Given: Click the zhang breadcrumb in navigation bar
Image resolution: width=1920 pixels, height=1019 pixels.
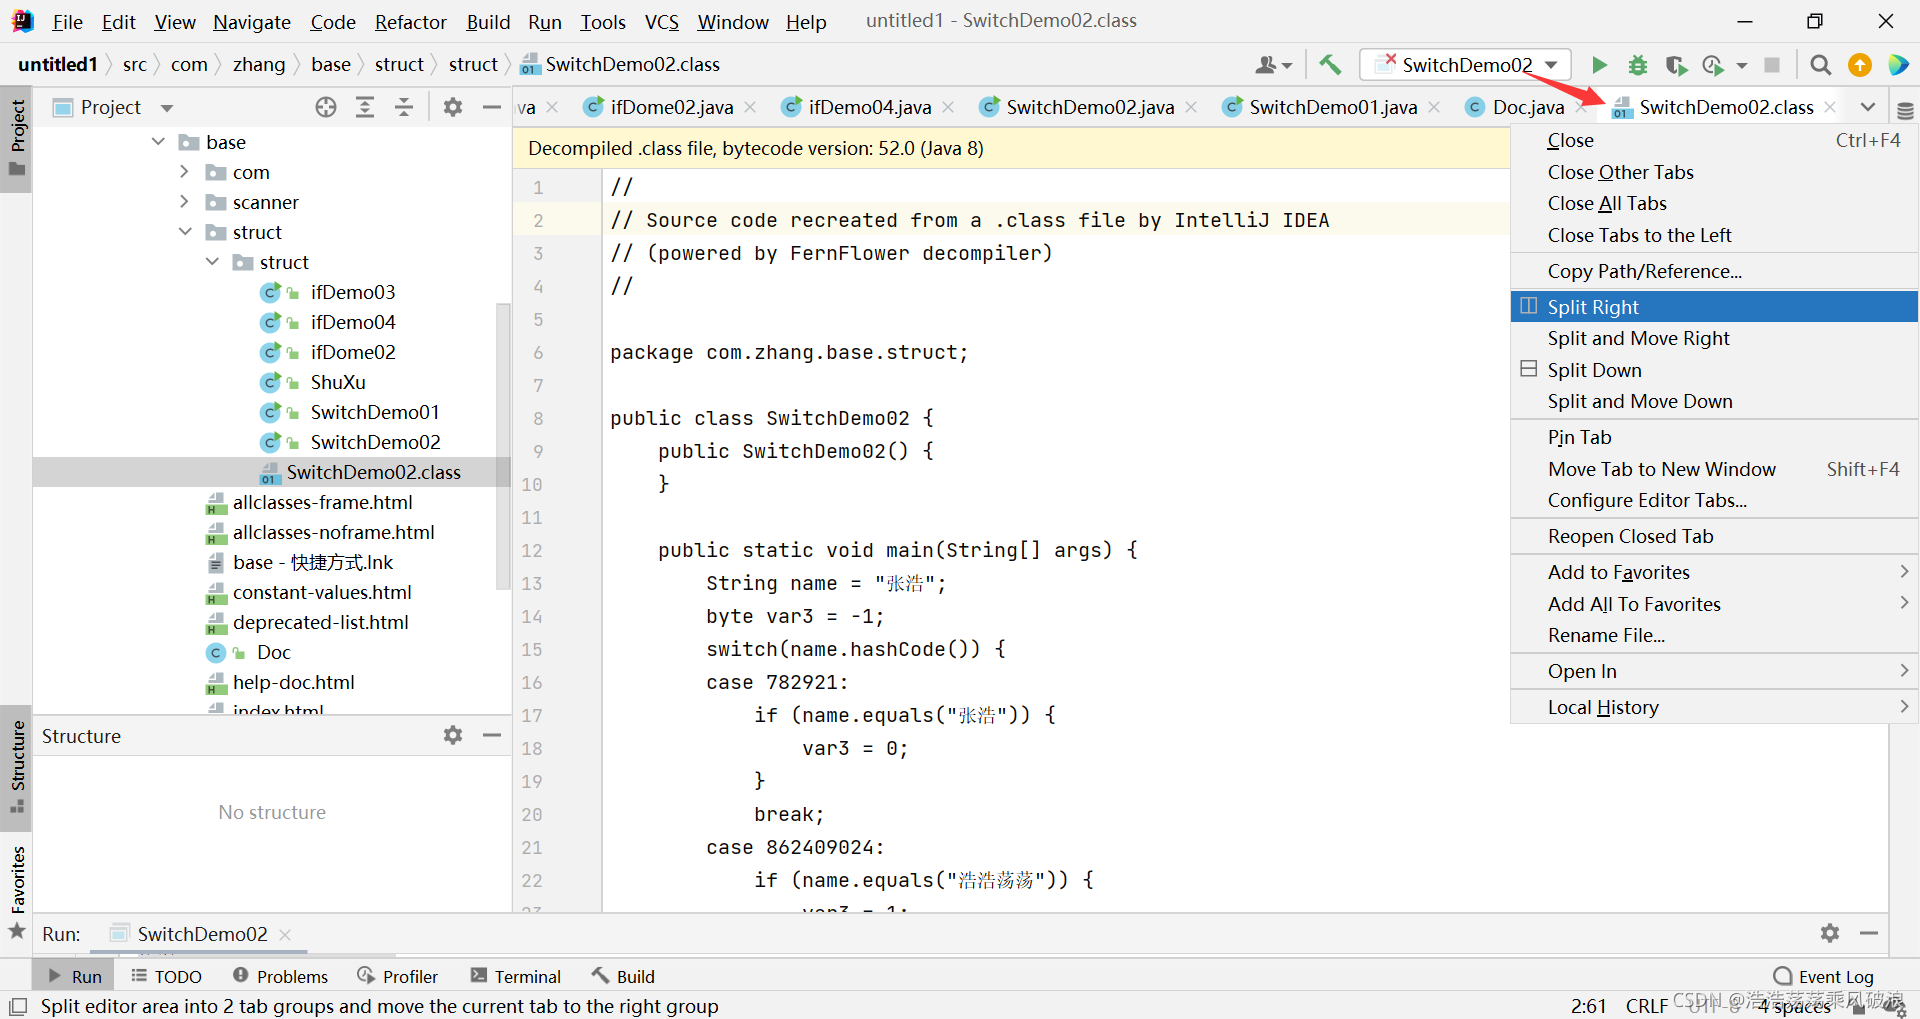Looking at the screenshot, I should (259, 65).
